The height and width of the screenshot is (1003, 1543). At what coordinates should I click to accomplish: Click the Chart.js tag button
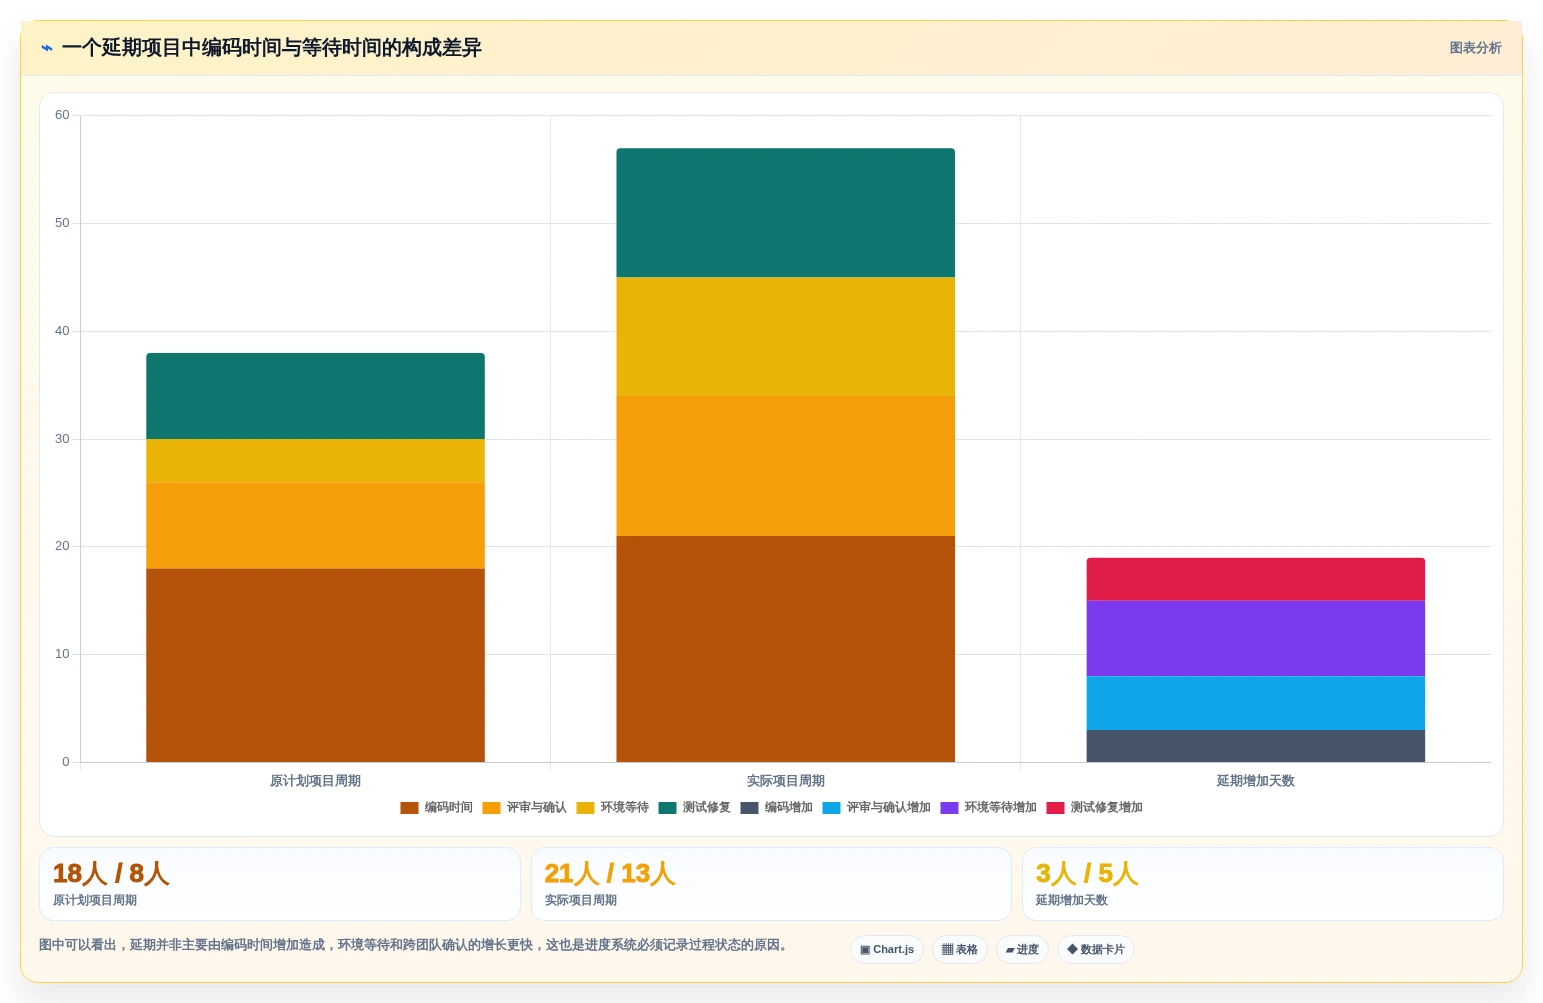[x=887, y=950]
